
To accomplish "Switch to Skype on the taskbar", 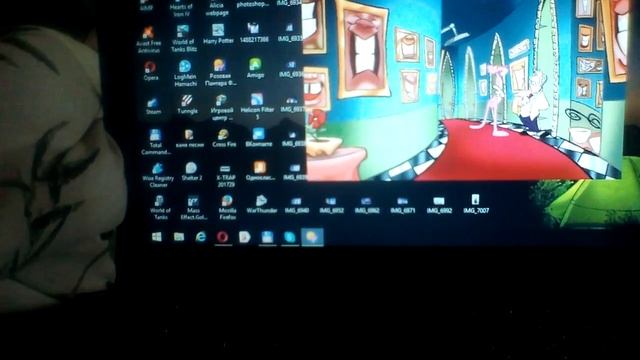I will 289,237.
